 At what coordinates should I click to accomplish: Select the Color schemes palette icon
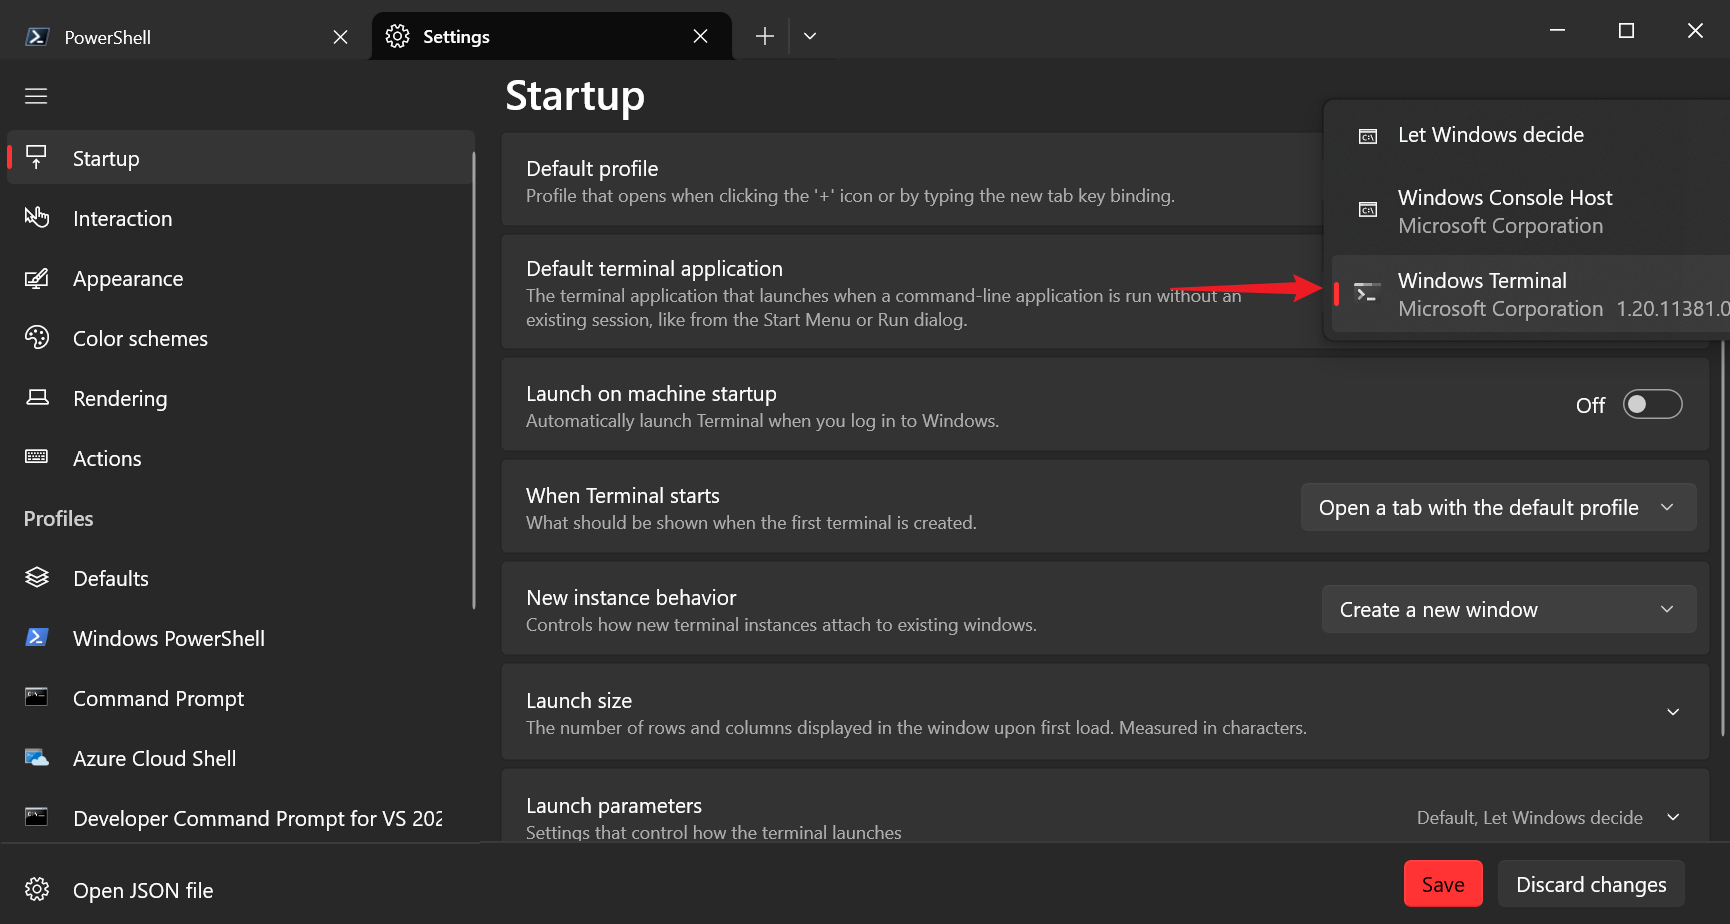click(37, 338)
